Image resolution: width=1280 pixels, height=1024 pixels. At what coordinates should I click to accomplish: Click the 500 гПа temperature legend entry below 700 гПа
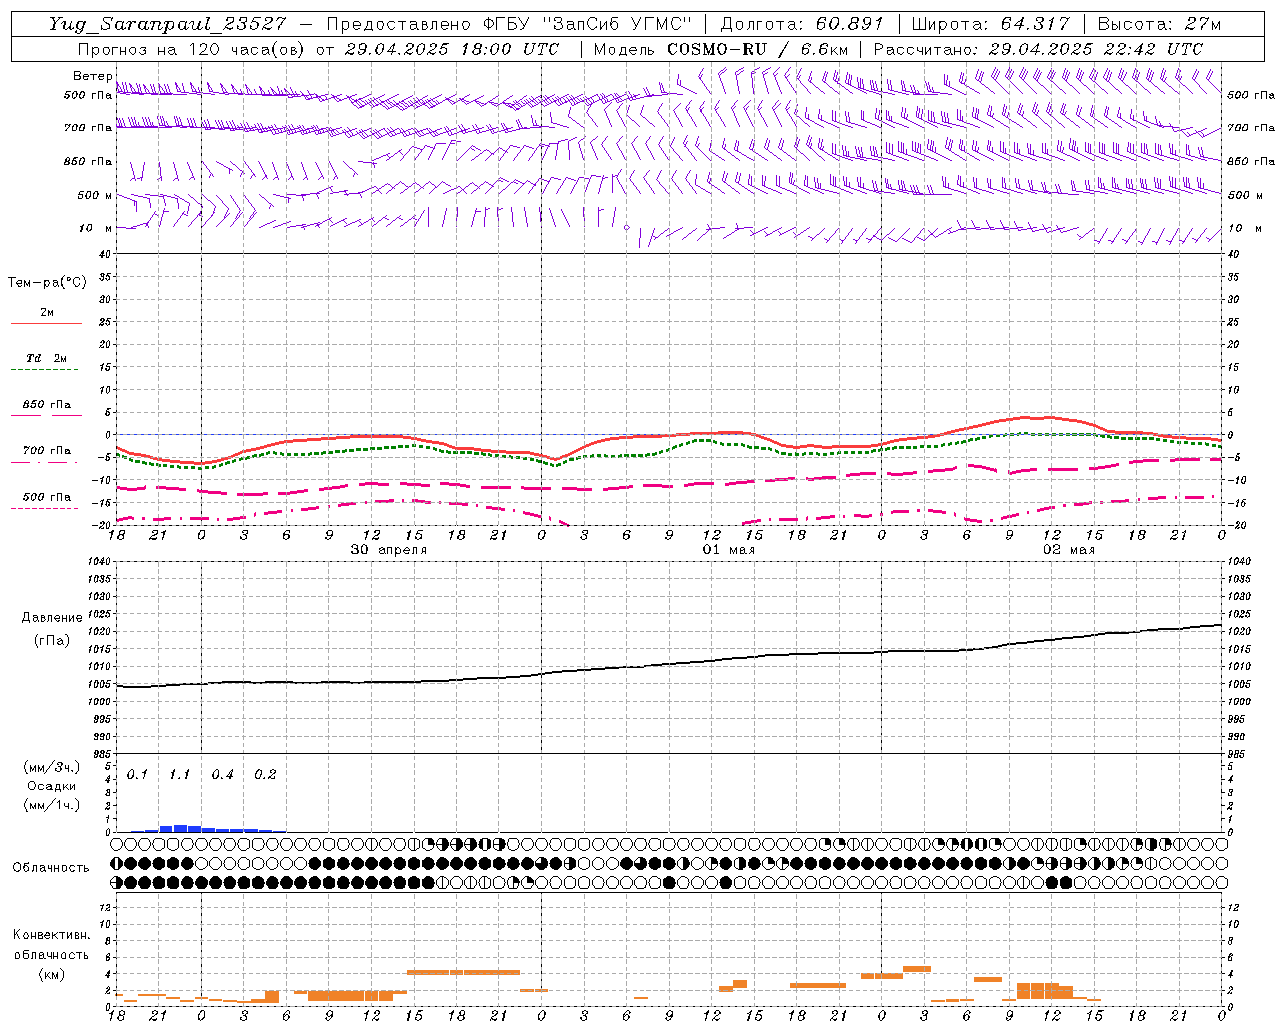[46, 496]
